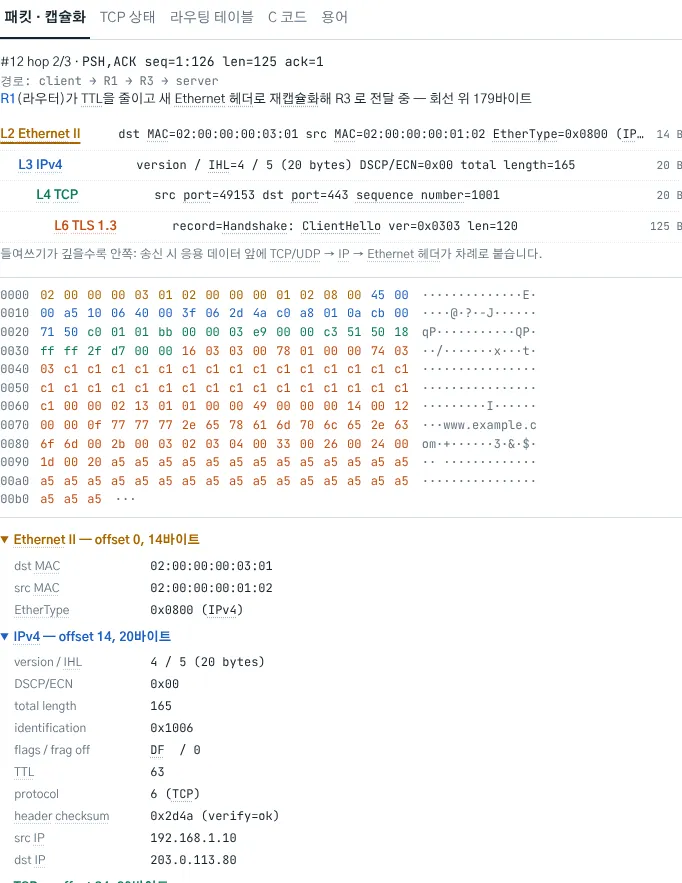Click the EtherType field label
This screenshot has width=682, height=883.
coord(42,610)
